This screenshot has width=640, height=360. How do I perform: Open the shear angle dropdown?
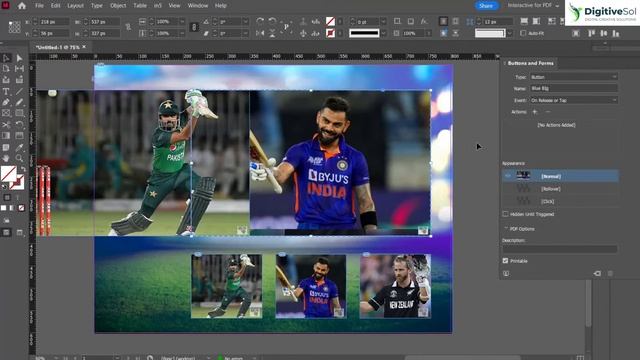[x=245, y=33]
